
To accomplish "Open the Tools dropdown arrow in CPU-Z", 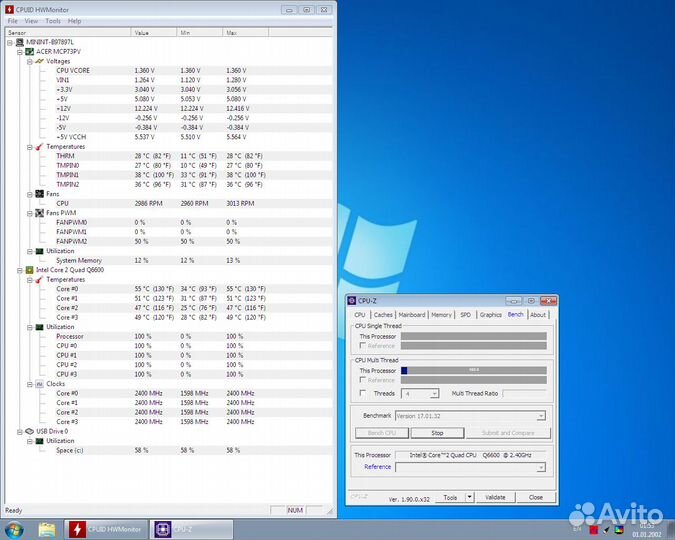I will coord(470,497).
